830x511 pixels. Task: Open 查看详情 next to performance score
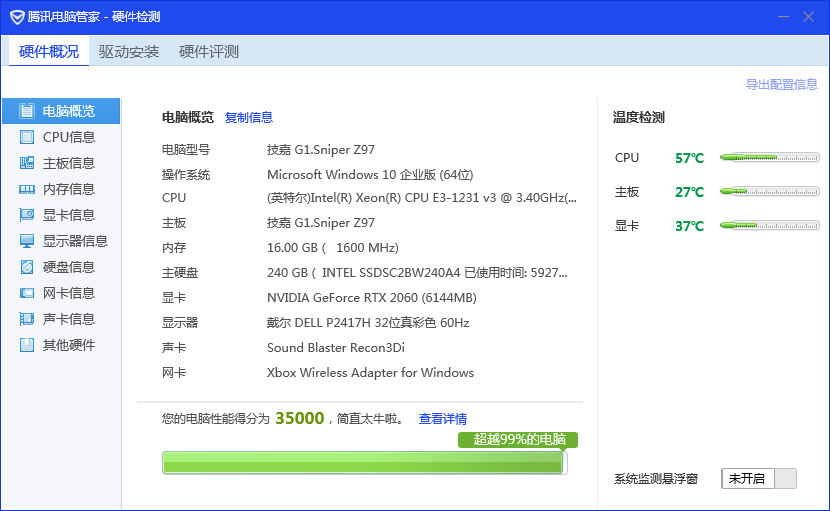tap(443, 419)
